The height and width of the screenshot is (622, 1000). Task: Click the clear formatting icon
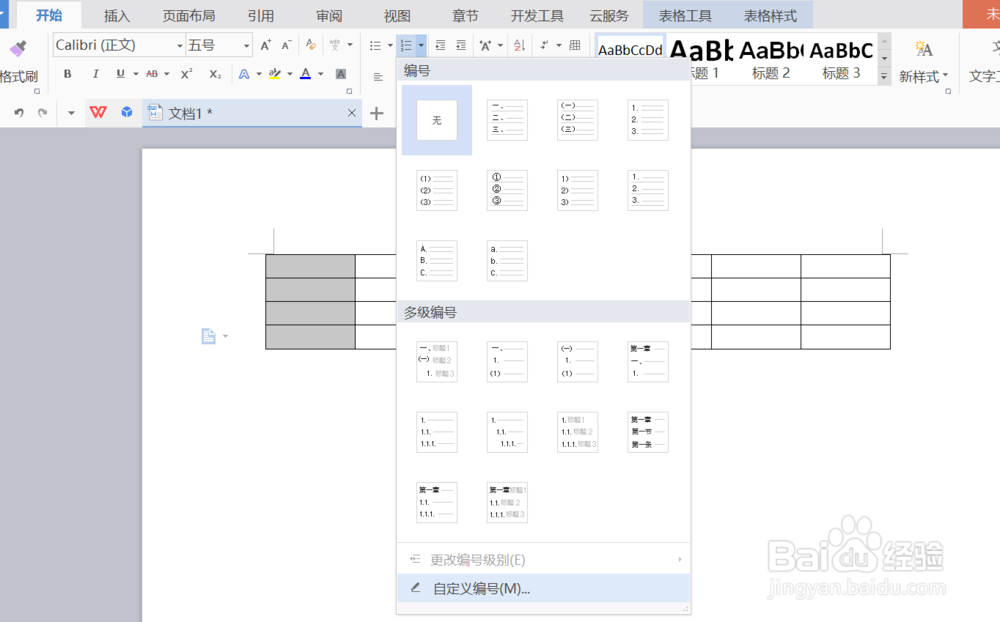309,45
